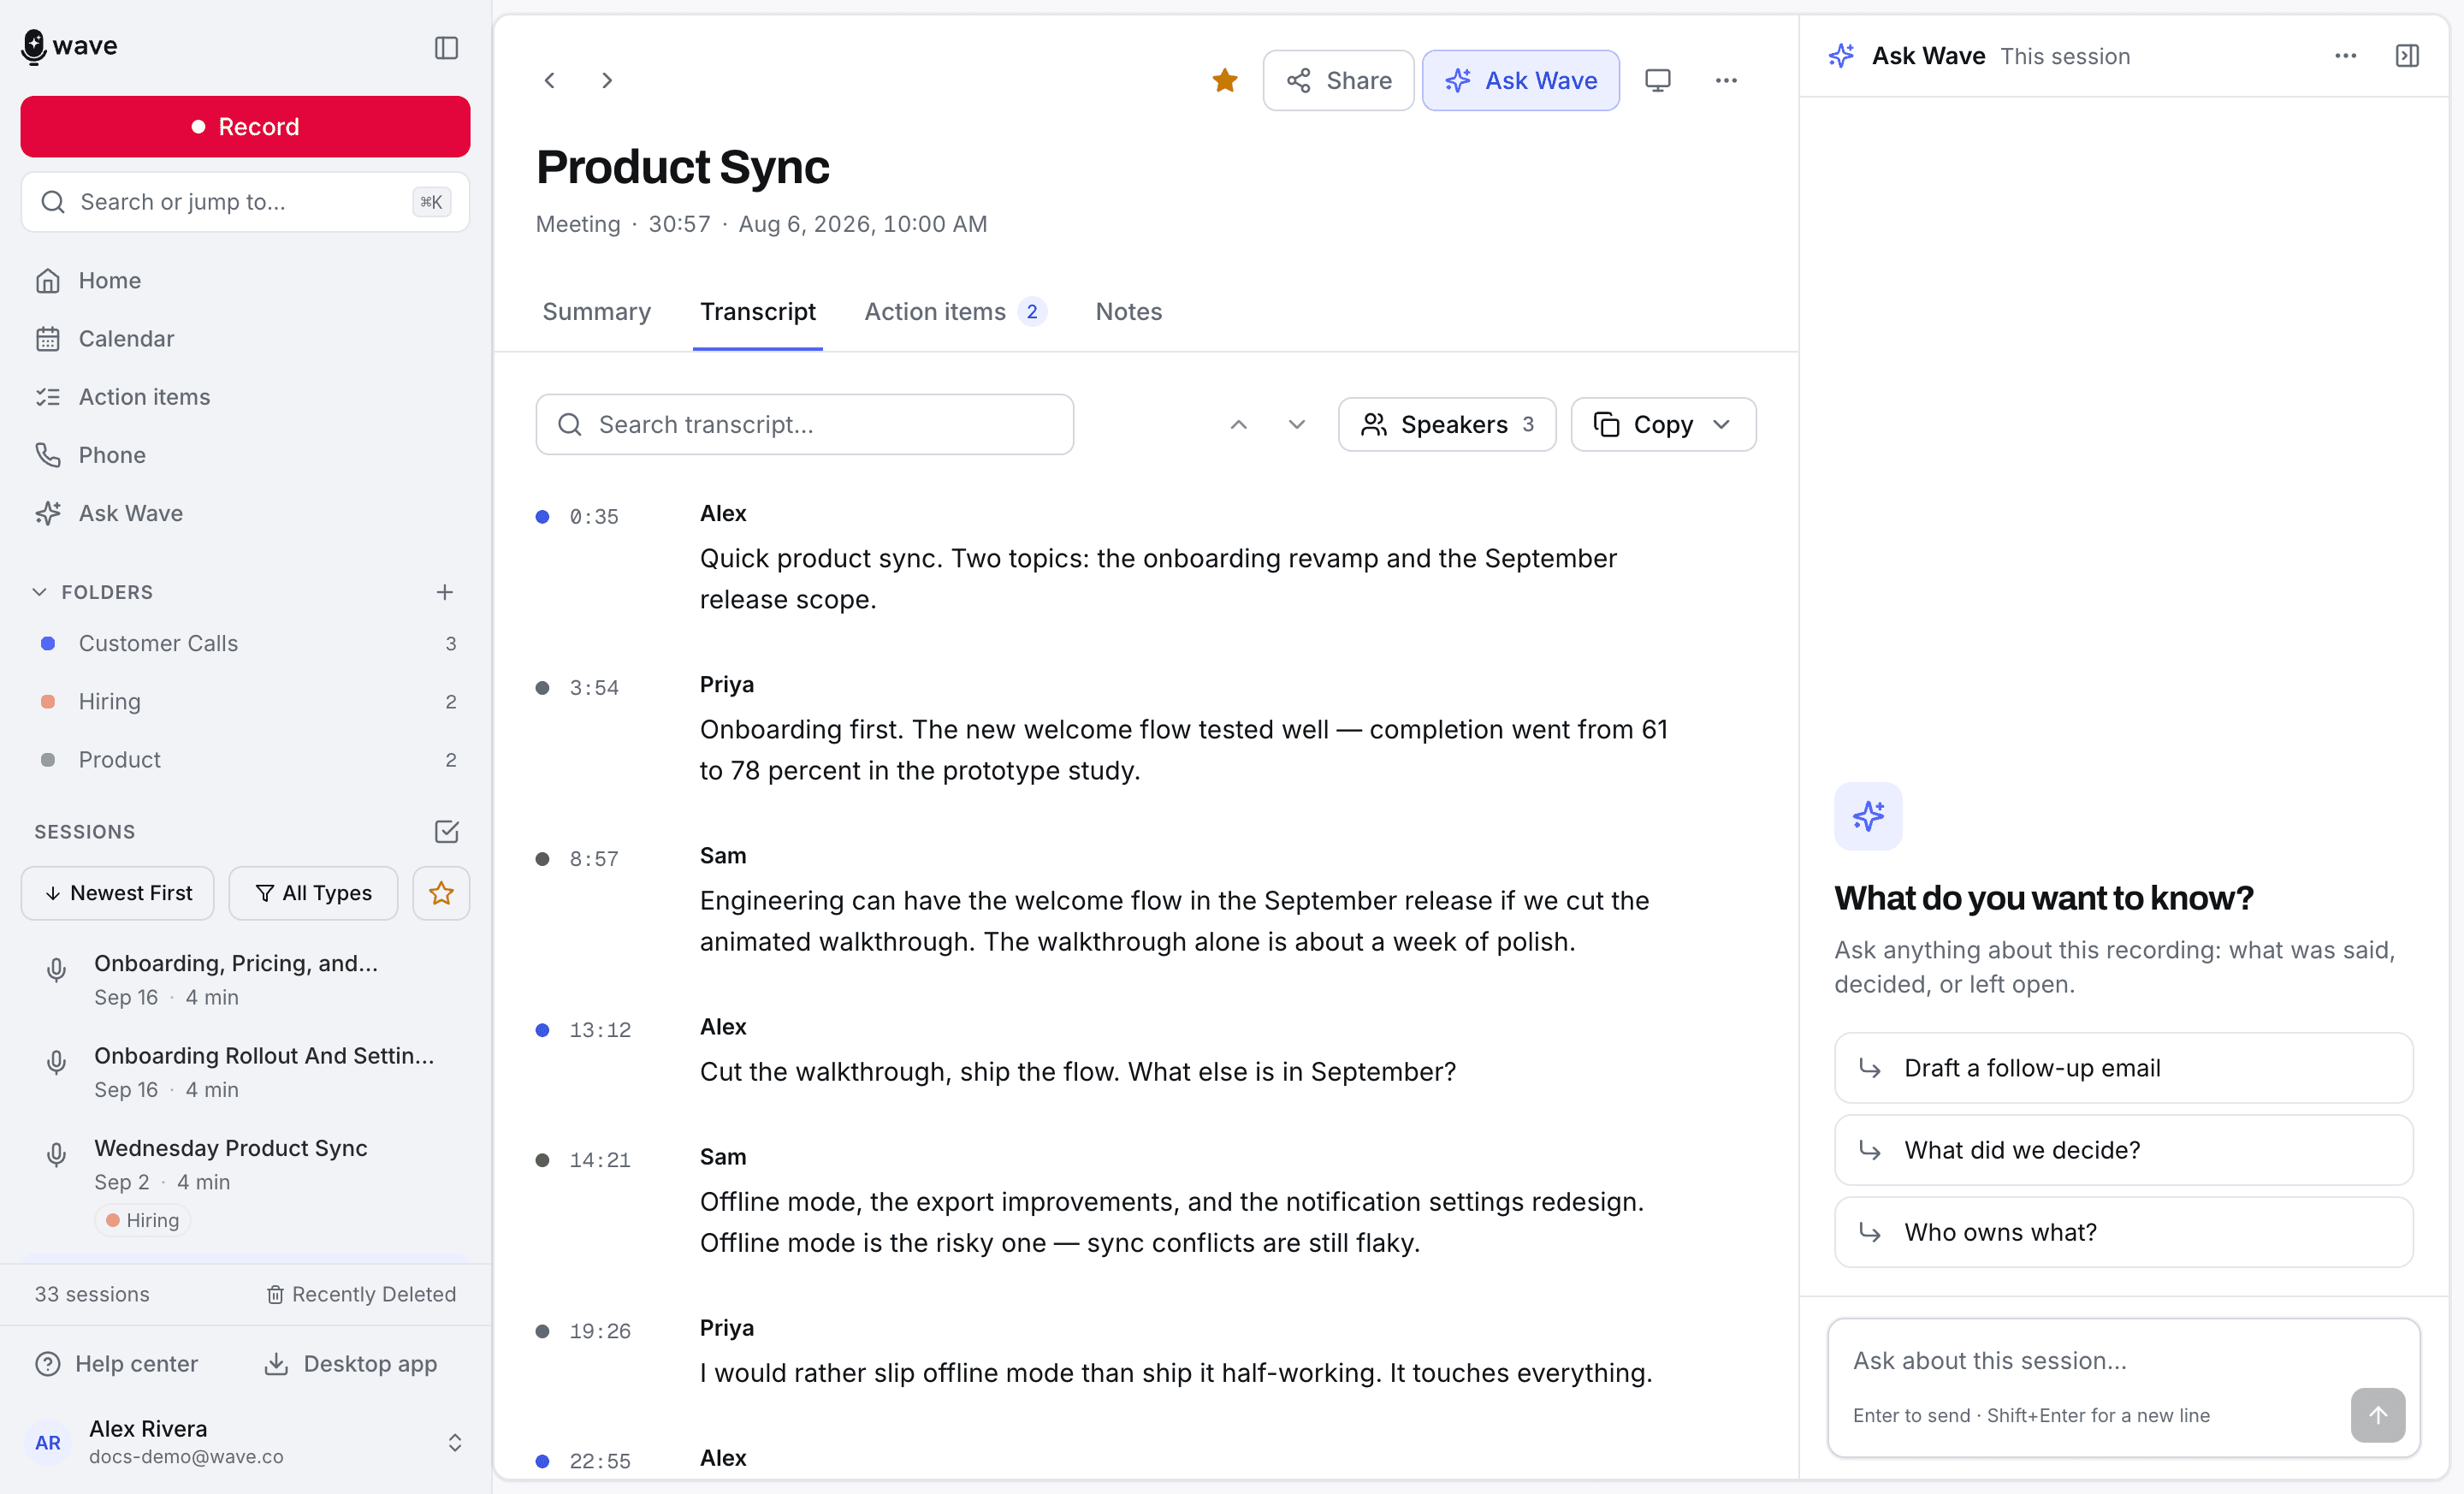Open the Customer Calls folder
The width and height of the screenshot is (2464, 1494).
click(245, 643)
